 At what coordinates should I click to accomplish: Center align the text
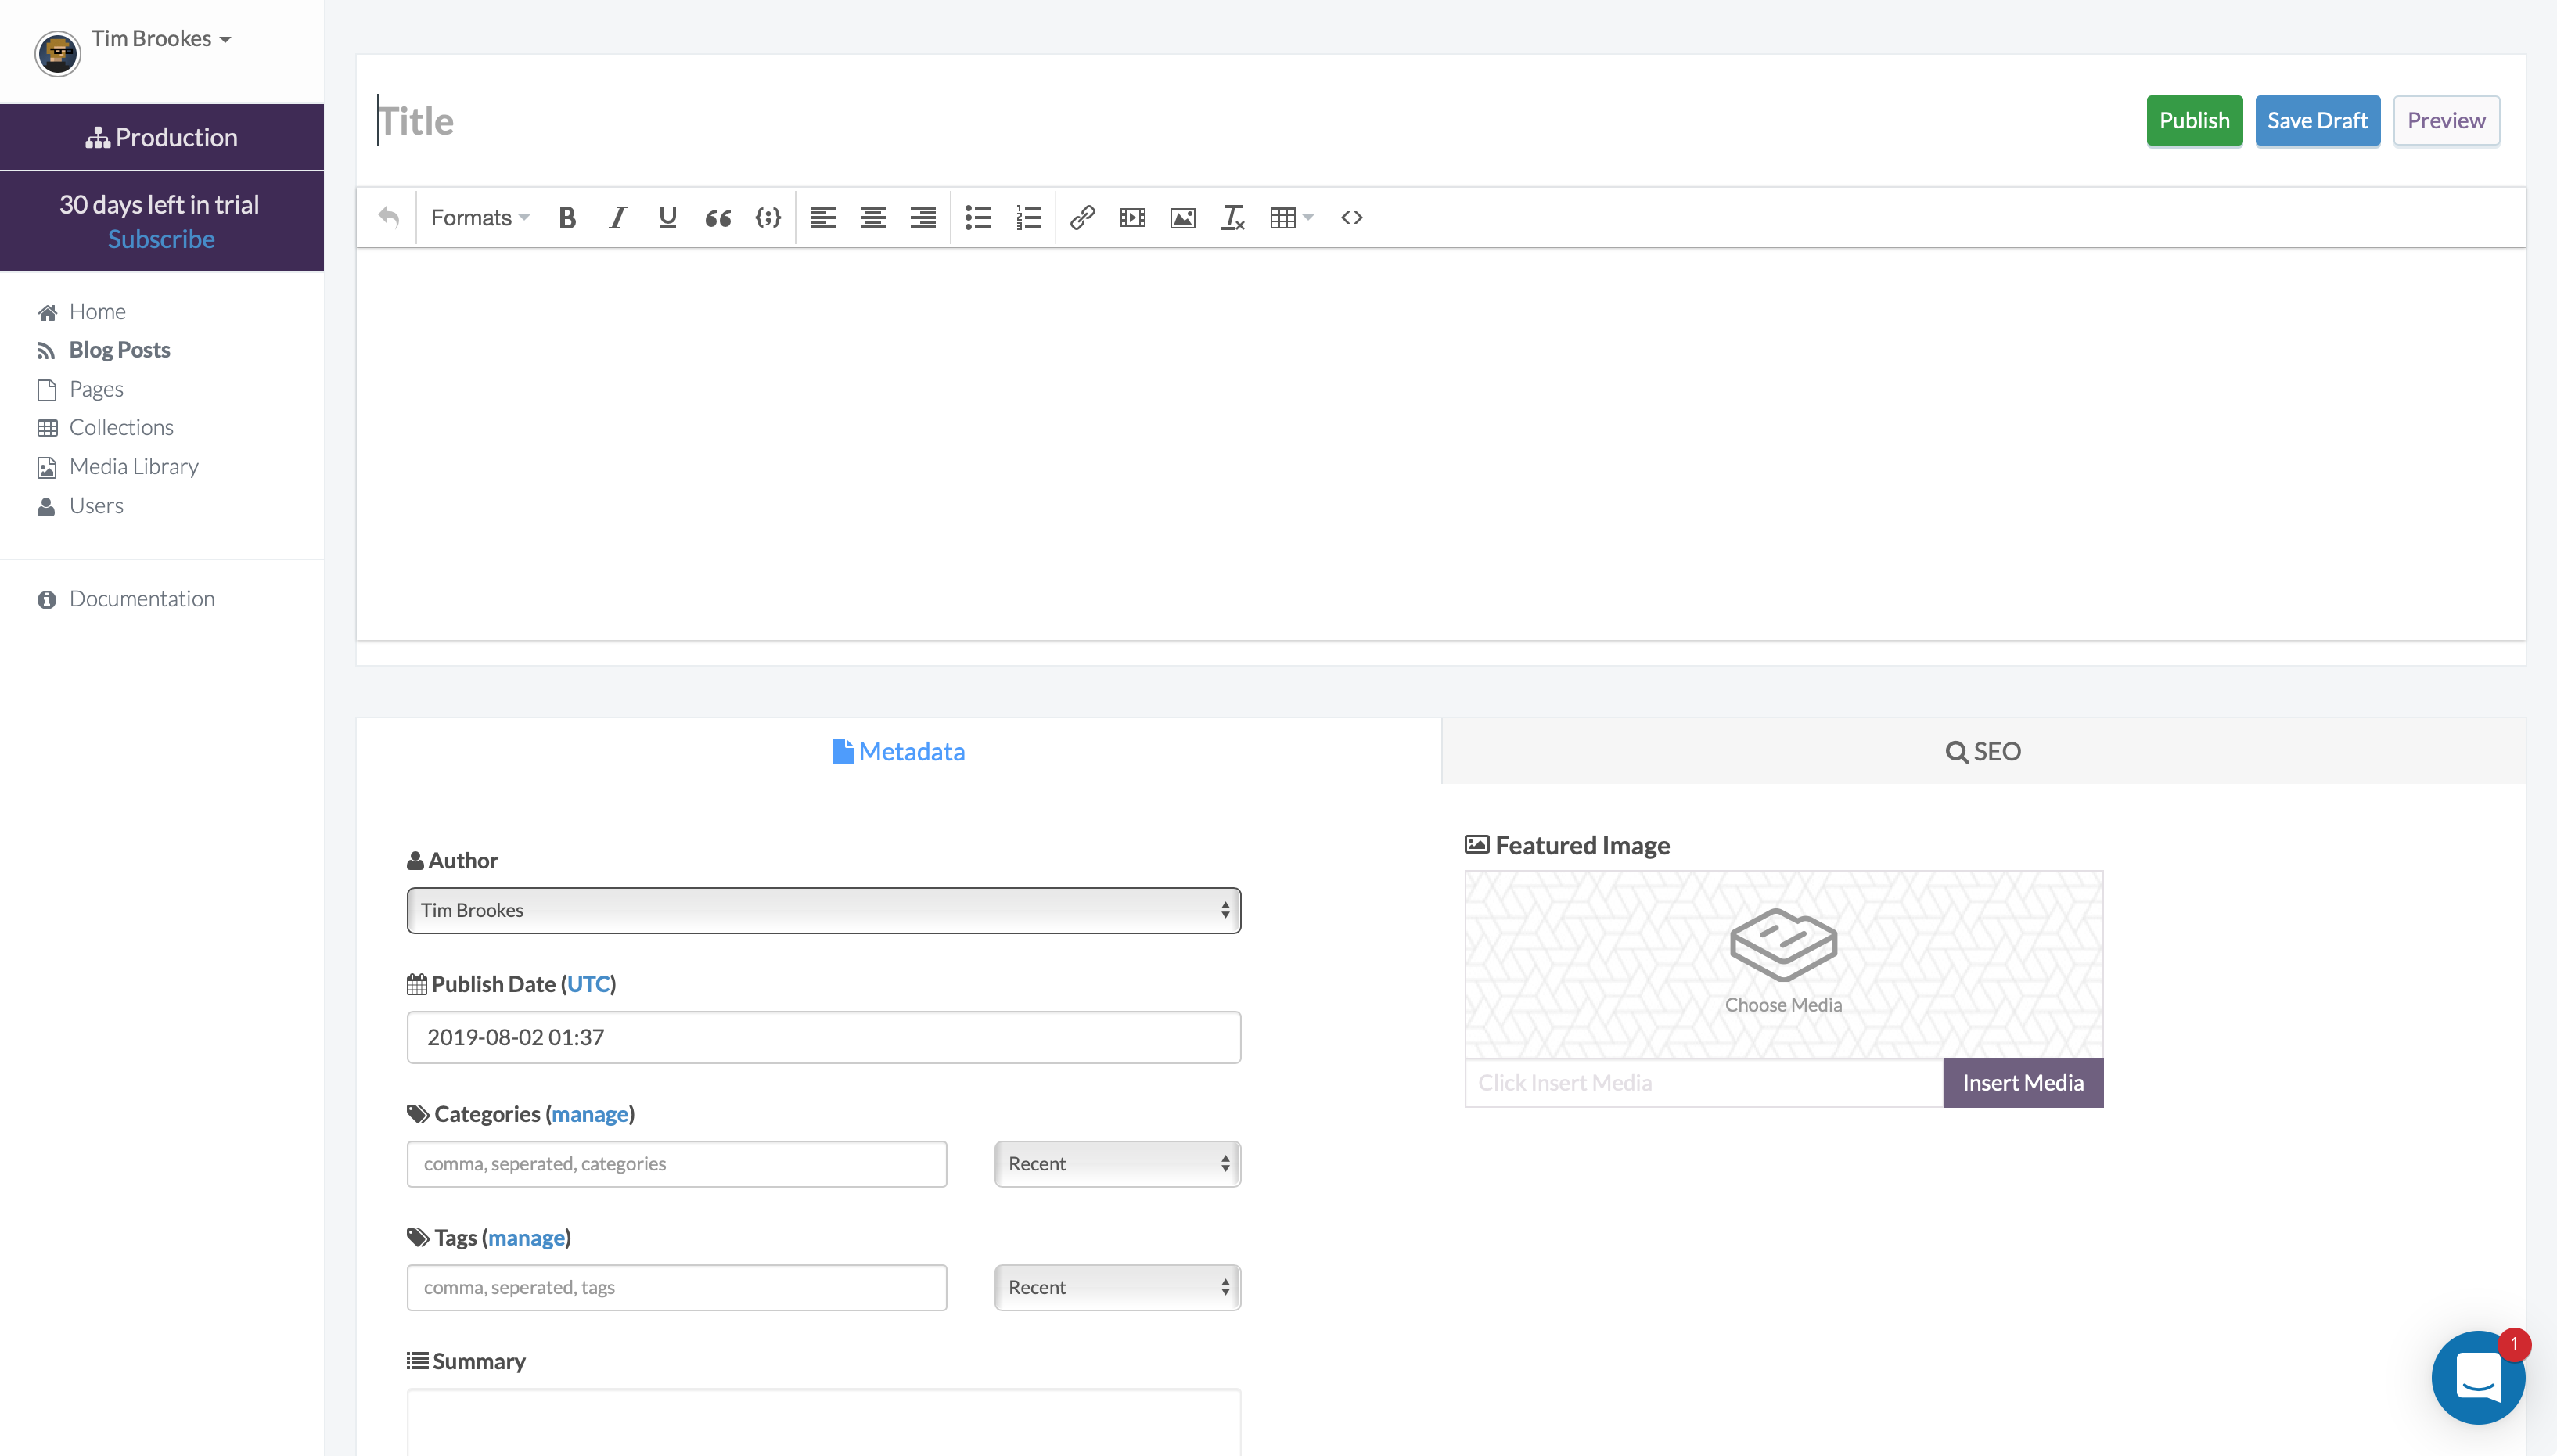[x=872, y=217]
